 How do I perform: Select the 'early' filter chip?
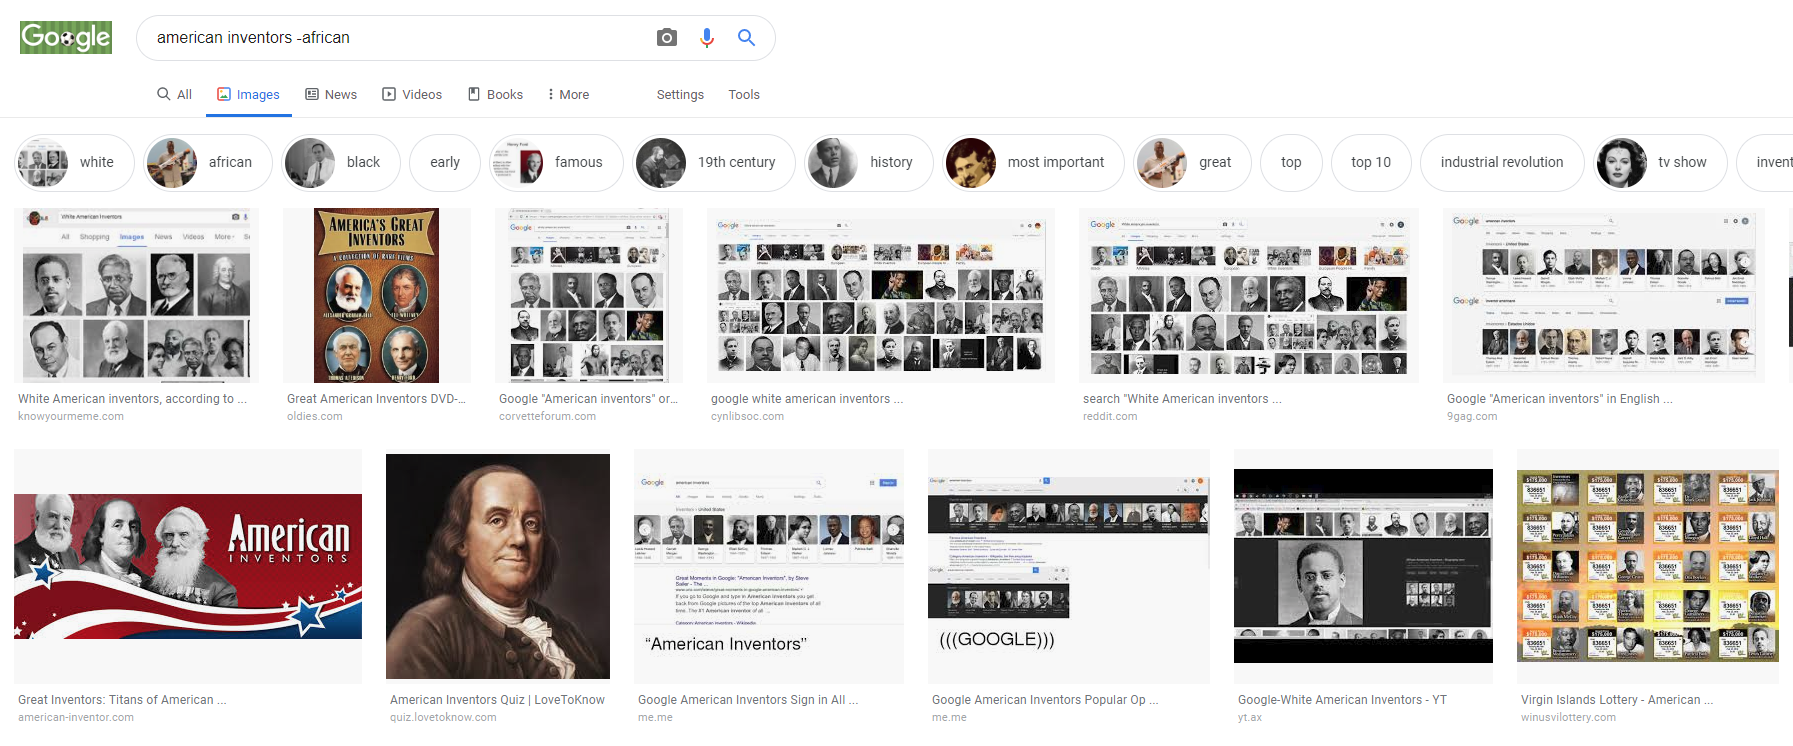click(x=445, y=162)
